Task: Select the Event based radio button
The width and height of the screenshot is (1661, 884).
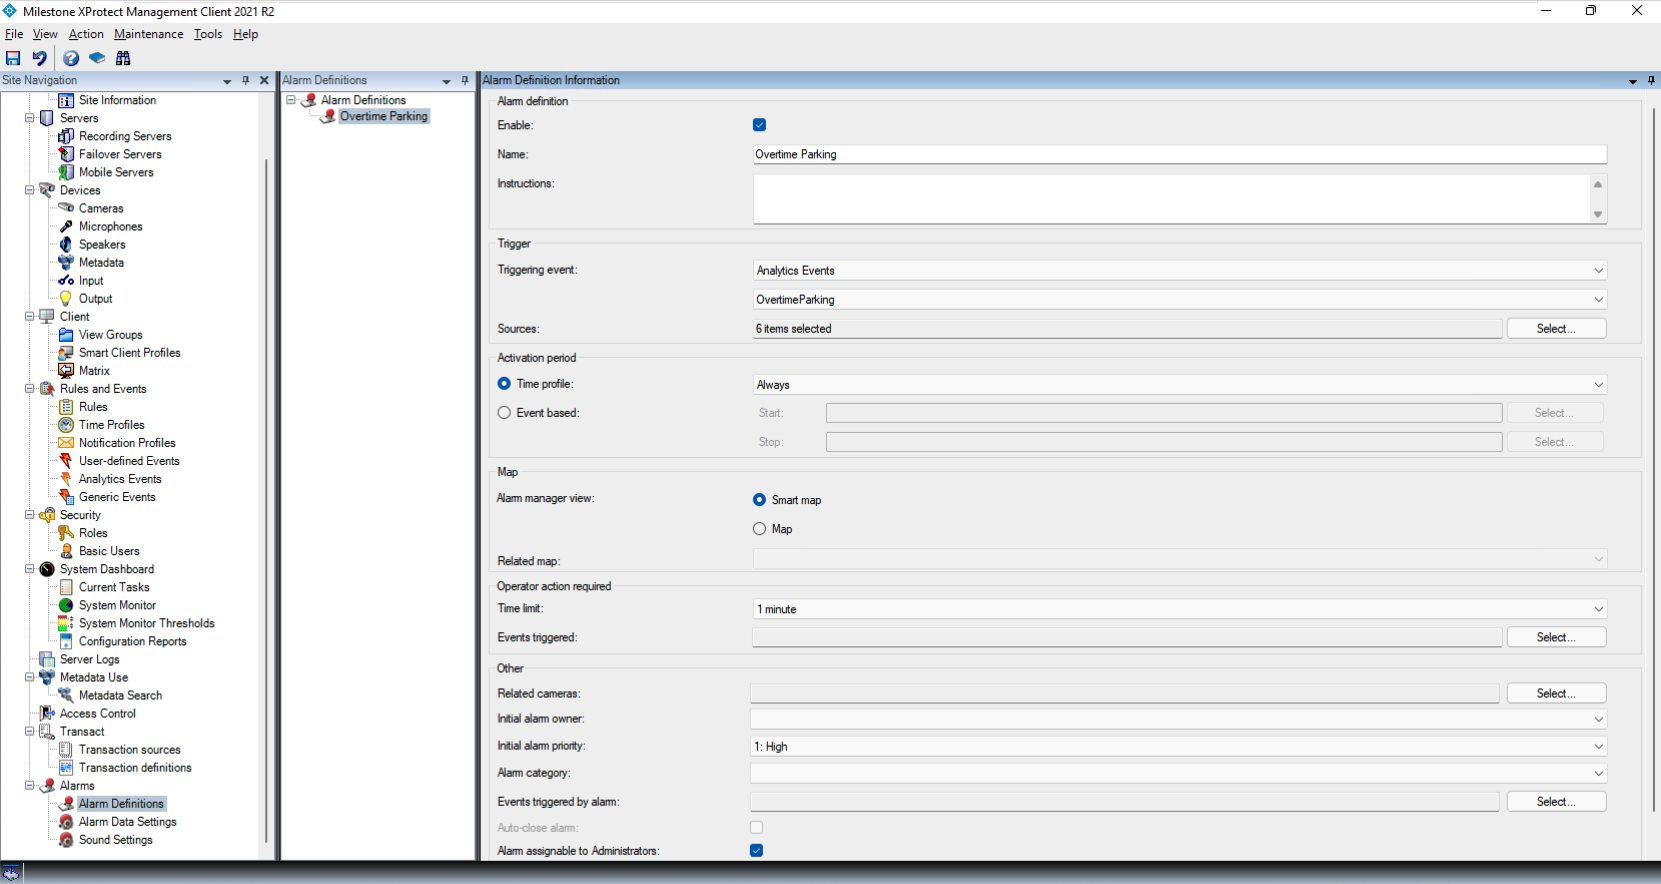Action: pyautogui.click(x=504, y=412)
